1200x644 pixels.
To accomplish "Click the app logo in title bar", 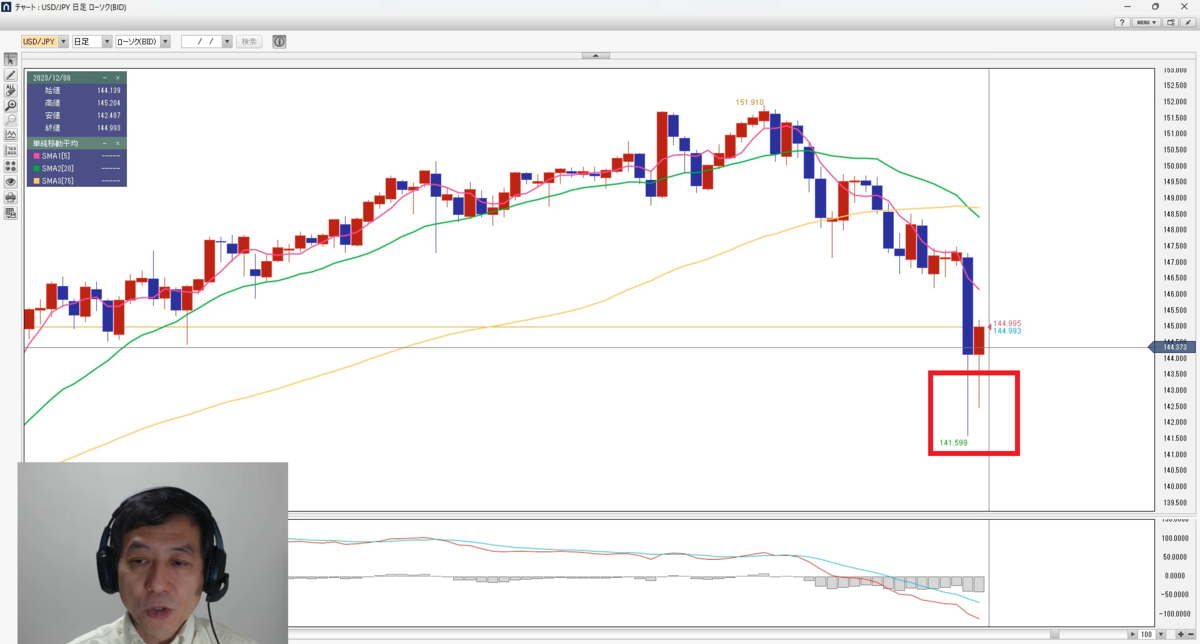I will 6,6.
